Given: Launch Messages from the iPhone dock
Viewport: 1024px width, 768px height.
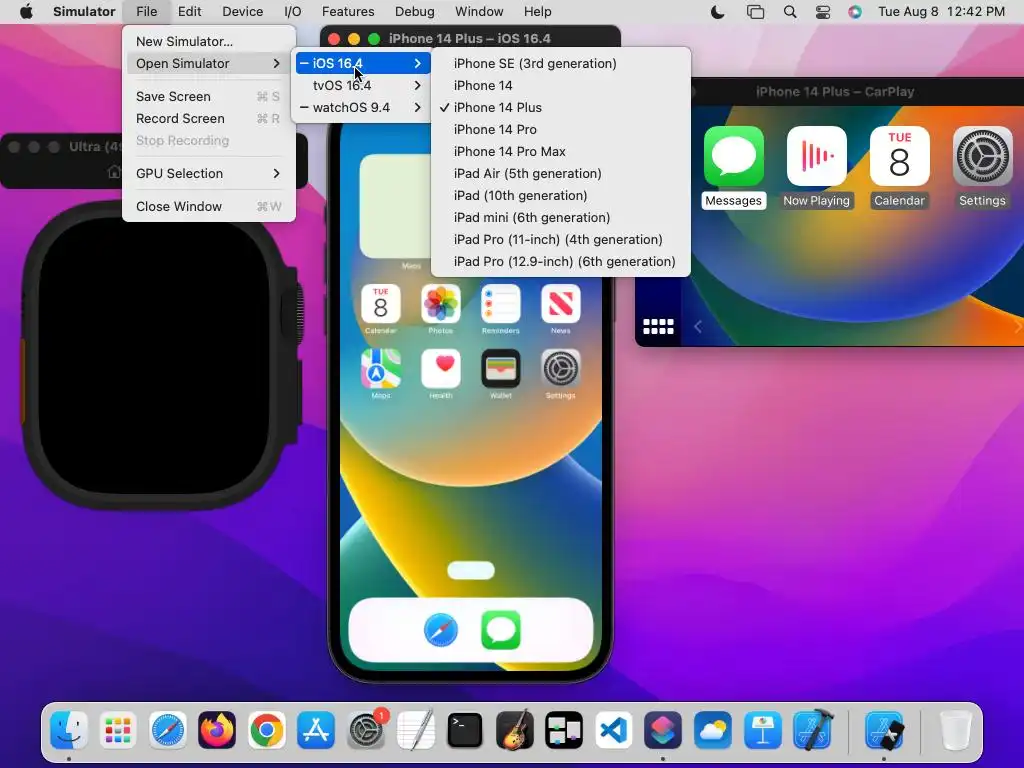Looking at the screenshot, I should 501,630.
